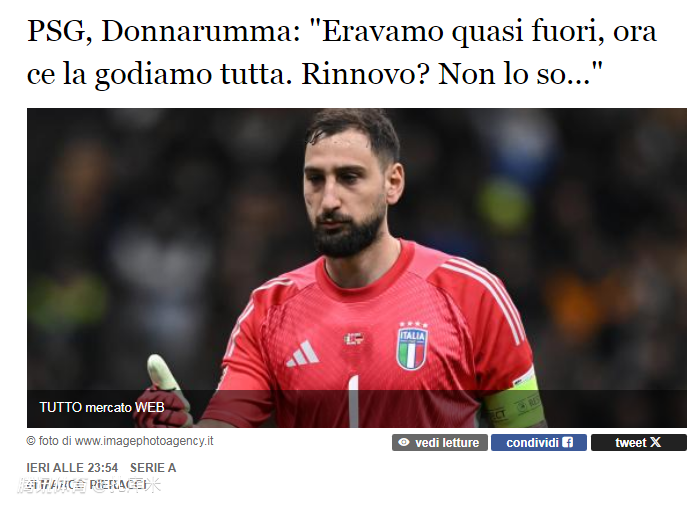The height and width of the screenshot is (509, 691).
Task: Click the X logo on tweet button
Action: tap(655, 442)
